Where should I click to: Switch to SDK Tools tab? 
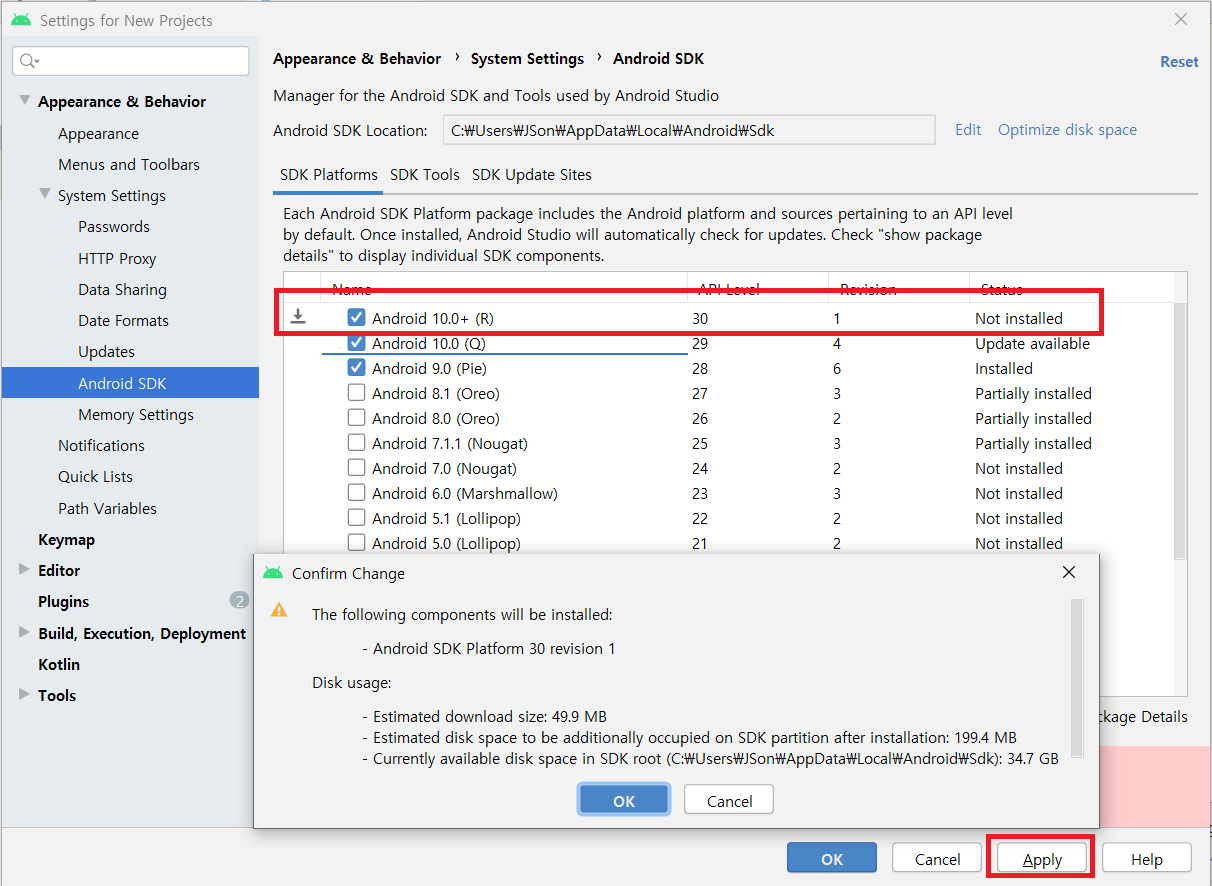pyautogui.click(x=425, y=175)
